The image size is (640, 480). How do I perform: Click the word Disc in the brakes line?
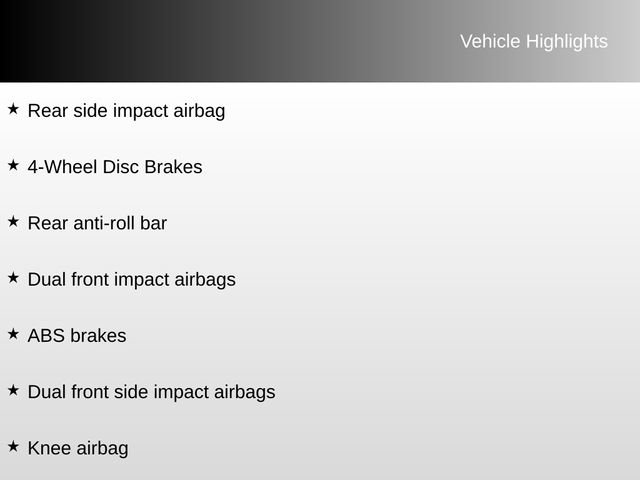coord(121,167)
